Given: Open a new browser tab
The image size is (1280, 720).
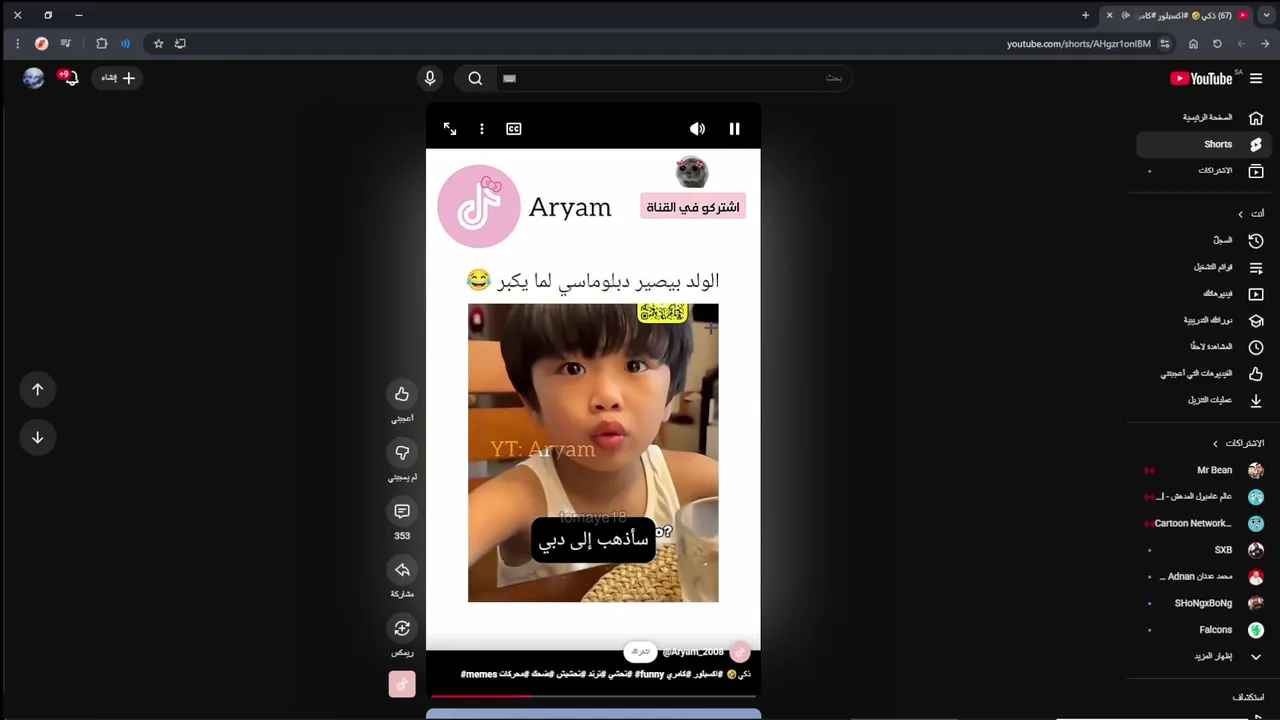Looking at the screenshot, I should [x=1085, y=15].
